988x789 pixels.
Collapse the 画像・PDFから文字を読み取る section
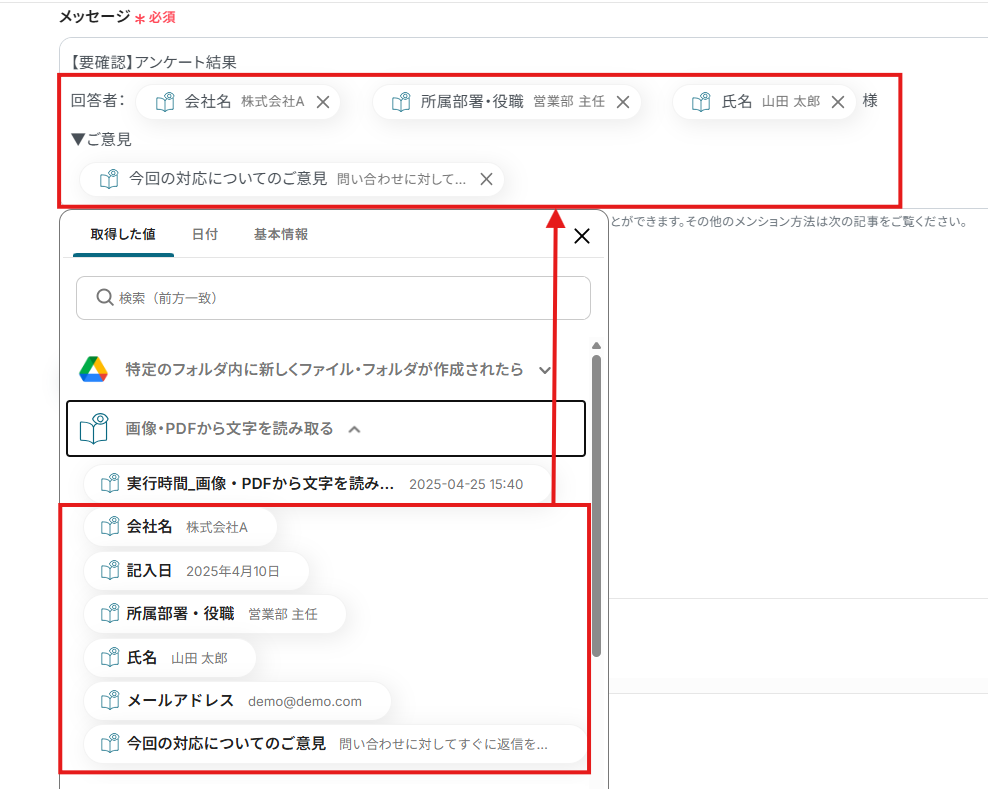pos(354,429)
